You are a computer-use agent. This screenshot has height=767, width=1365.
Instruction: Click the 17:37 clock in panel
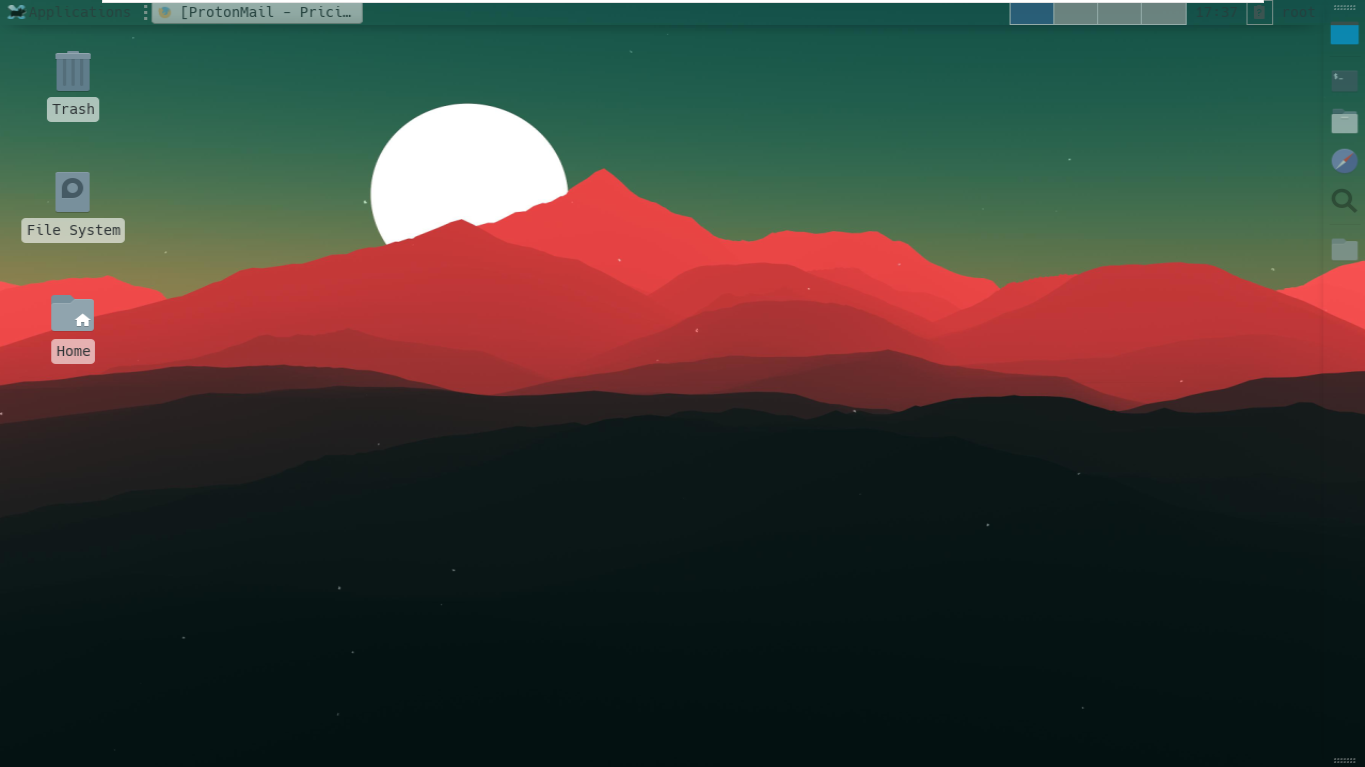[1216, 12]
